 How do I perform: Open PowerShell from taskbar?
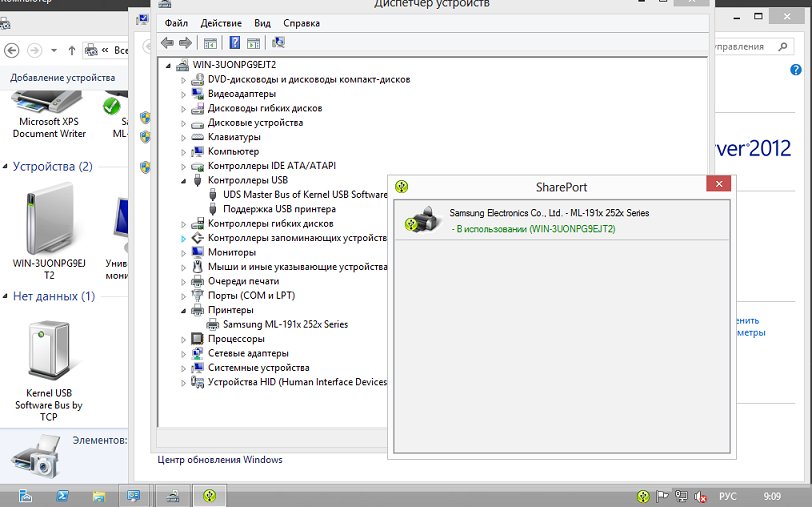pos(62,496)
